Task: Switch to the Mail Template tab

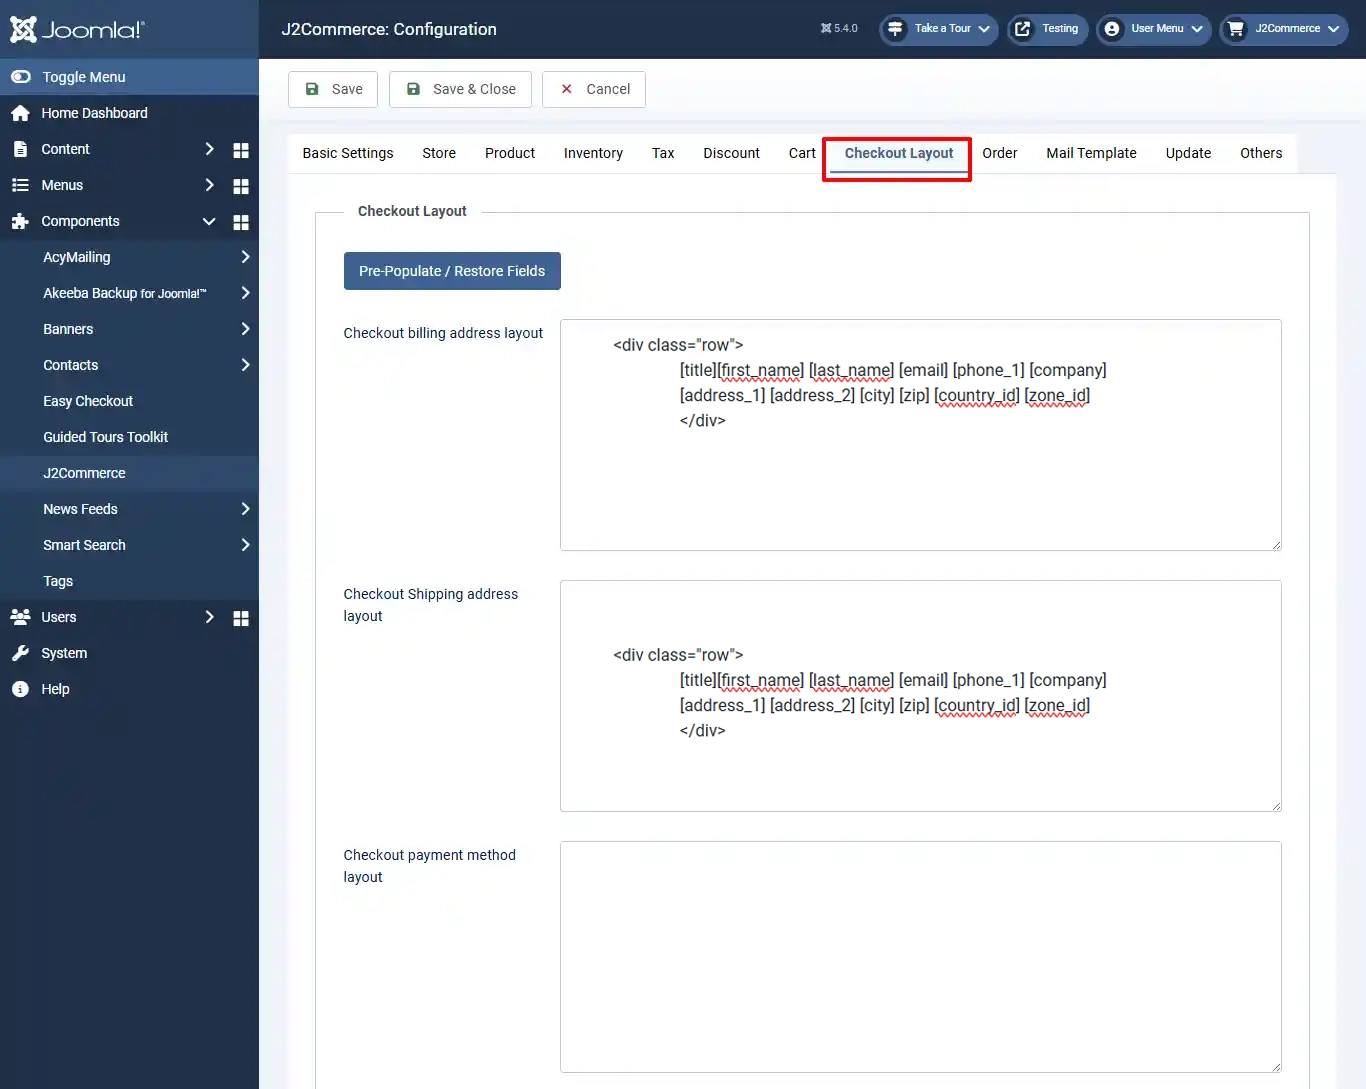Action: pyautogui.click(x=1091, y=153)
